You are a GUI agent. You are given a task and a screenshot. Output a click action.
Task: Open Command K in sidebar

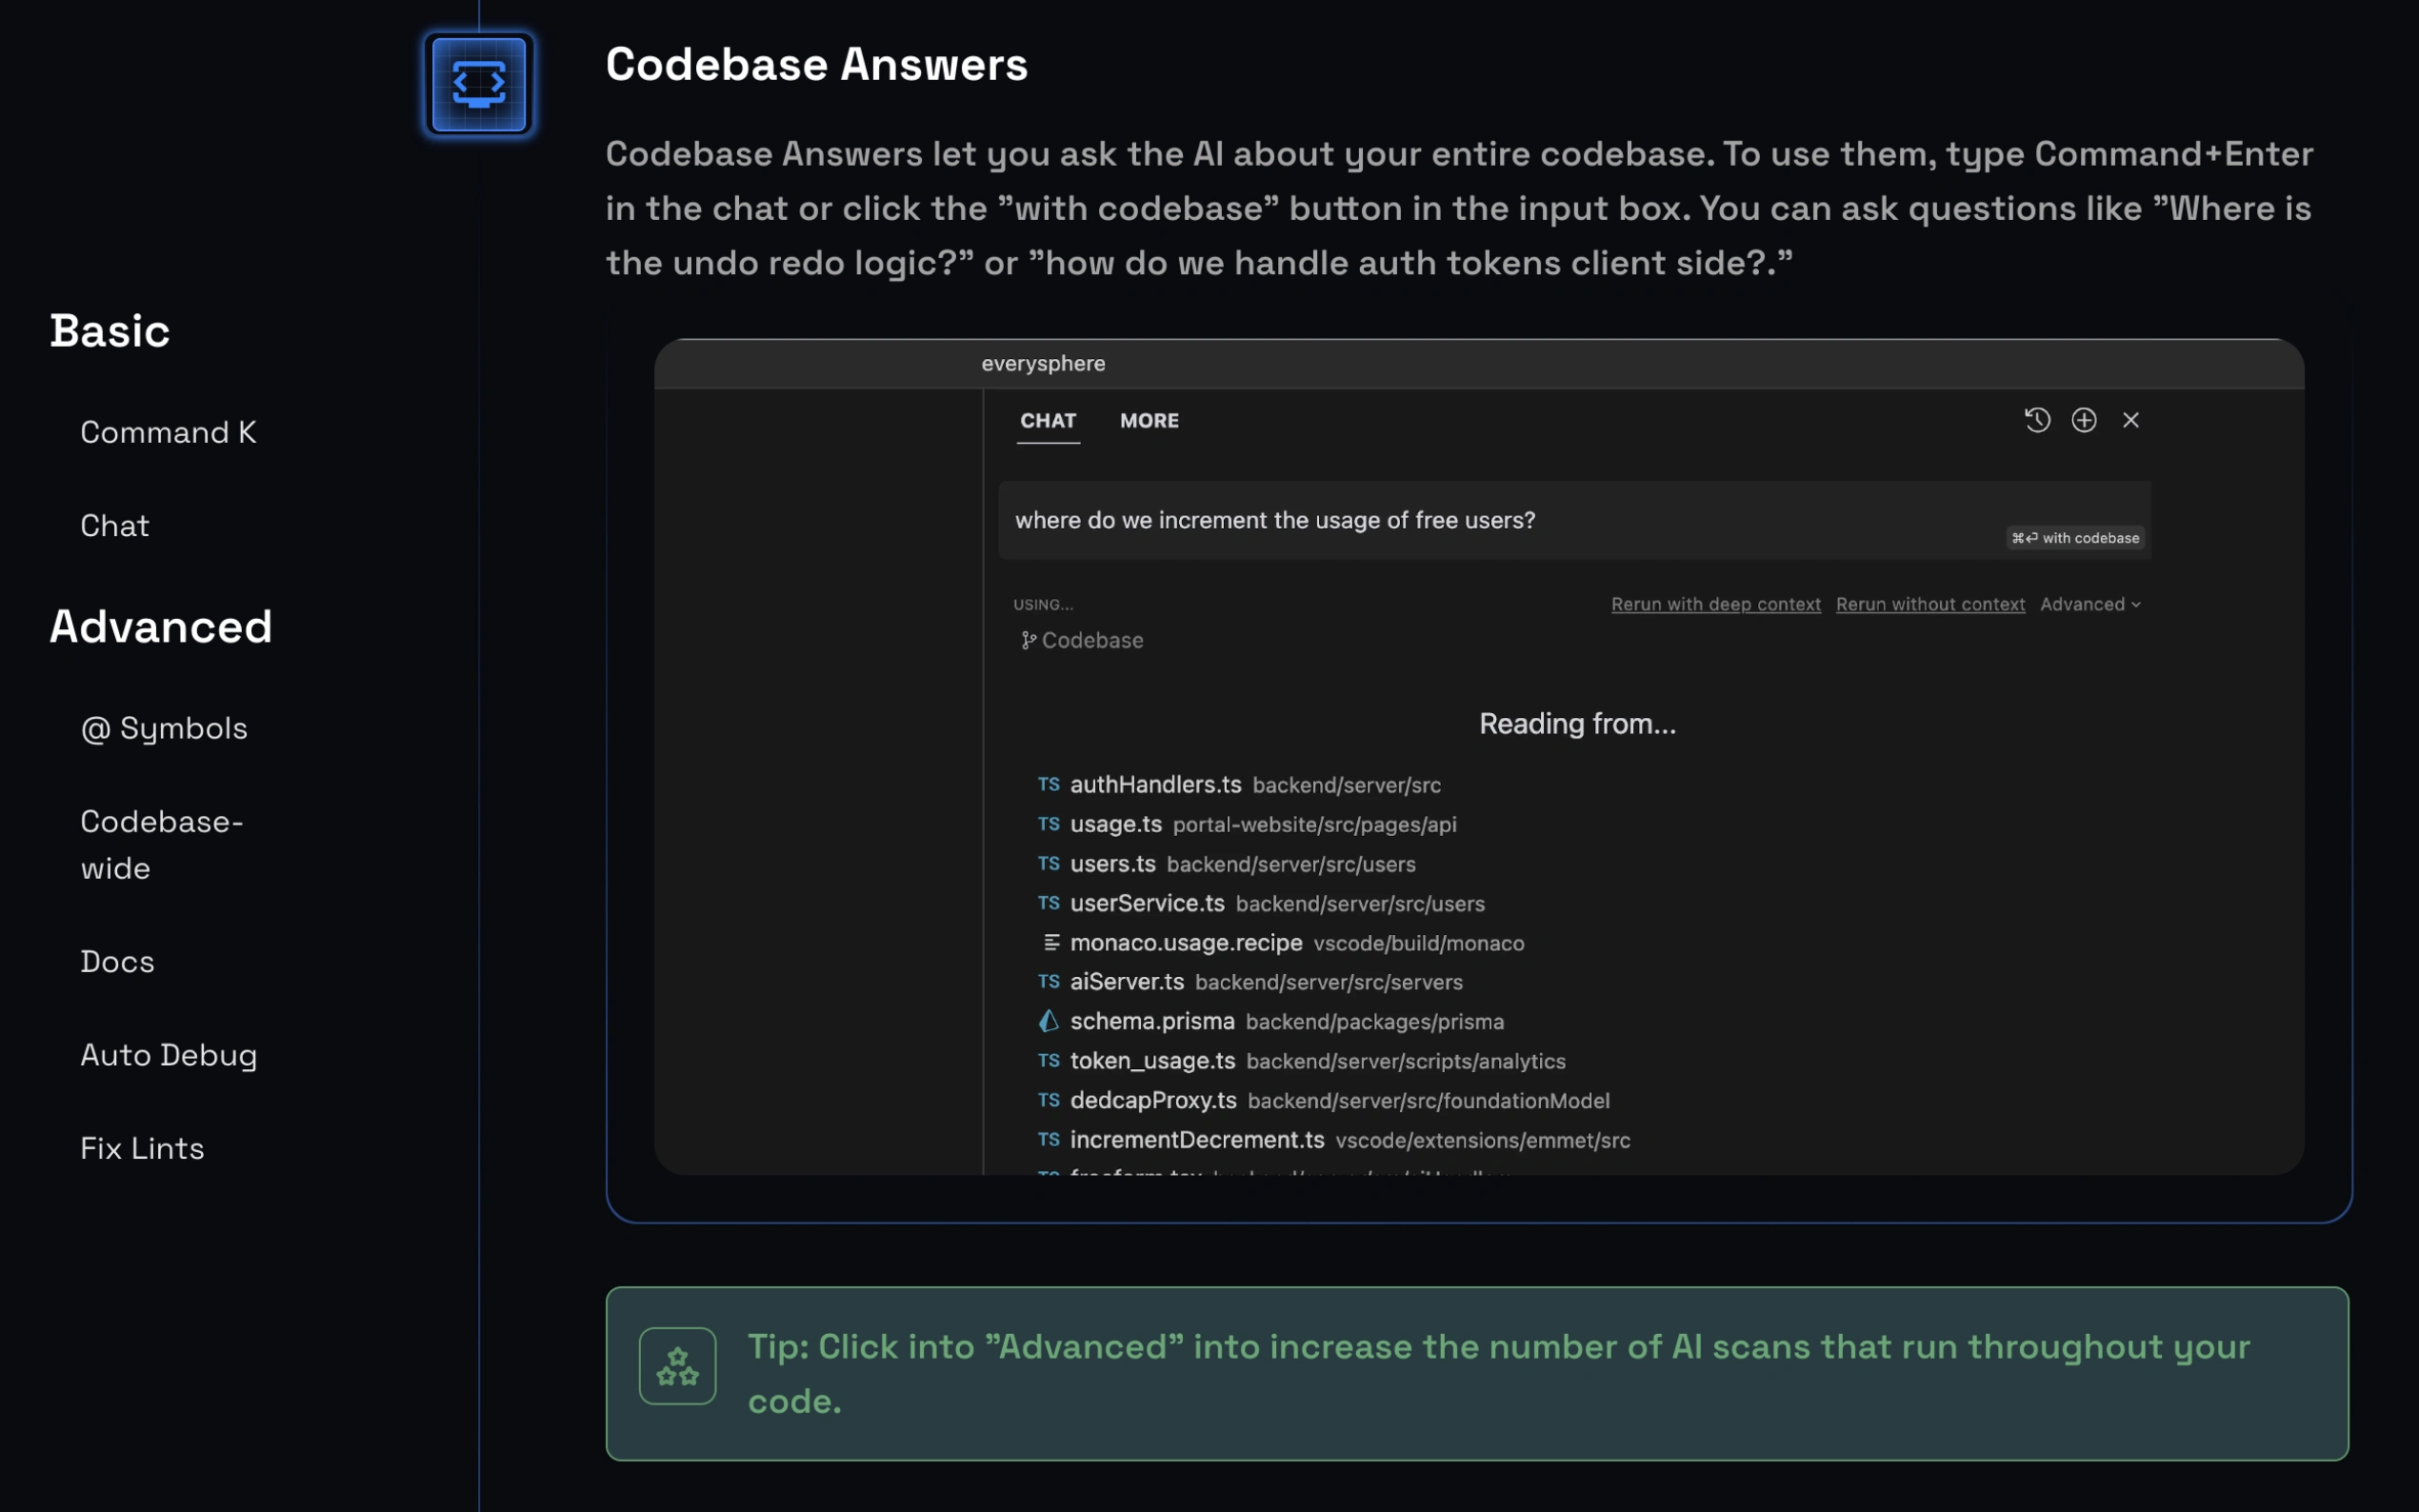[x=168, y=432]
